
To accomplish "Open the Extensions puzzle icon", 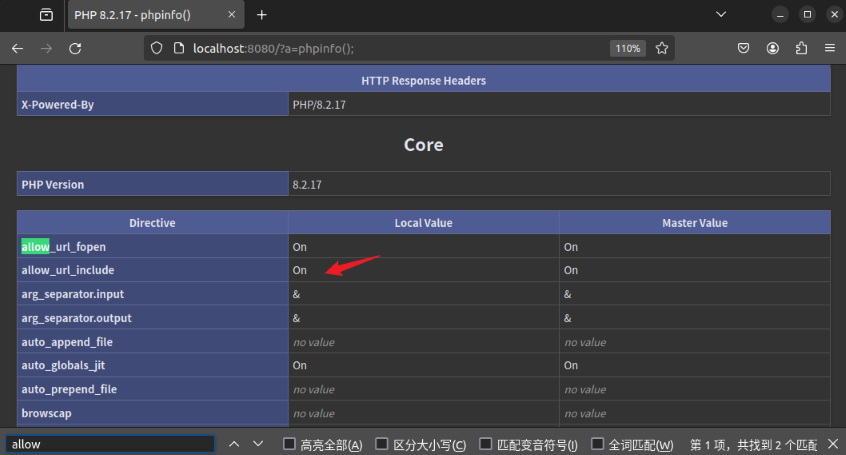I will pyautogui.click(x=801, y=48).
